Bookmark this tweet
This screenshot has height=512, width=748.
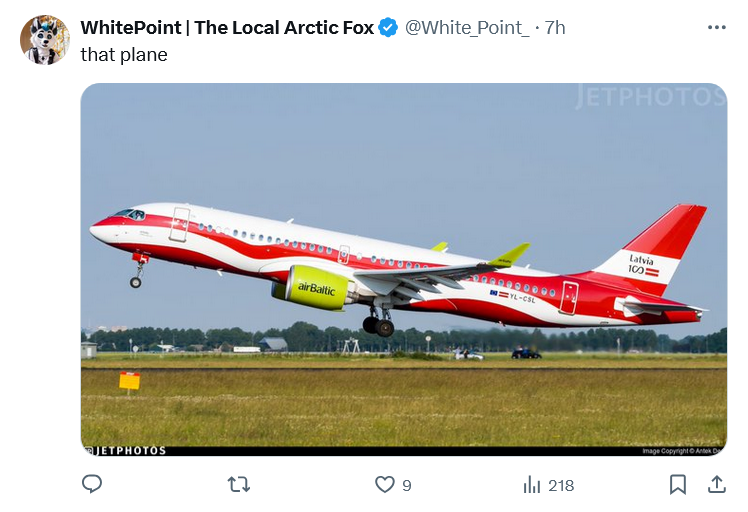tap(677, 484)
